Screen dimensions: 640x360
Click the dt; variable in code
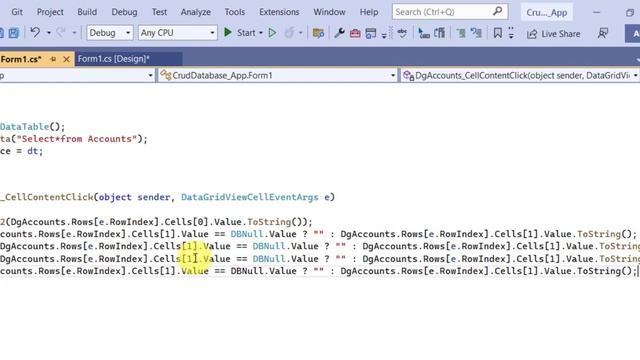point(35,151)
